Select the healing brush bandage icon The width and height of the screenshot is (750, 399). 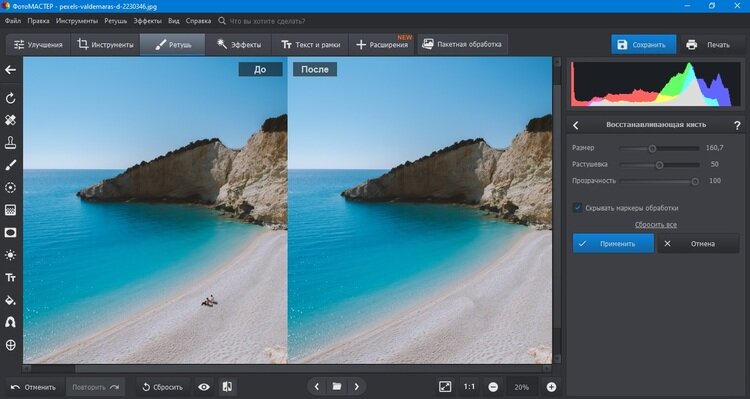point(10,120)
